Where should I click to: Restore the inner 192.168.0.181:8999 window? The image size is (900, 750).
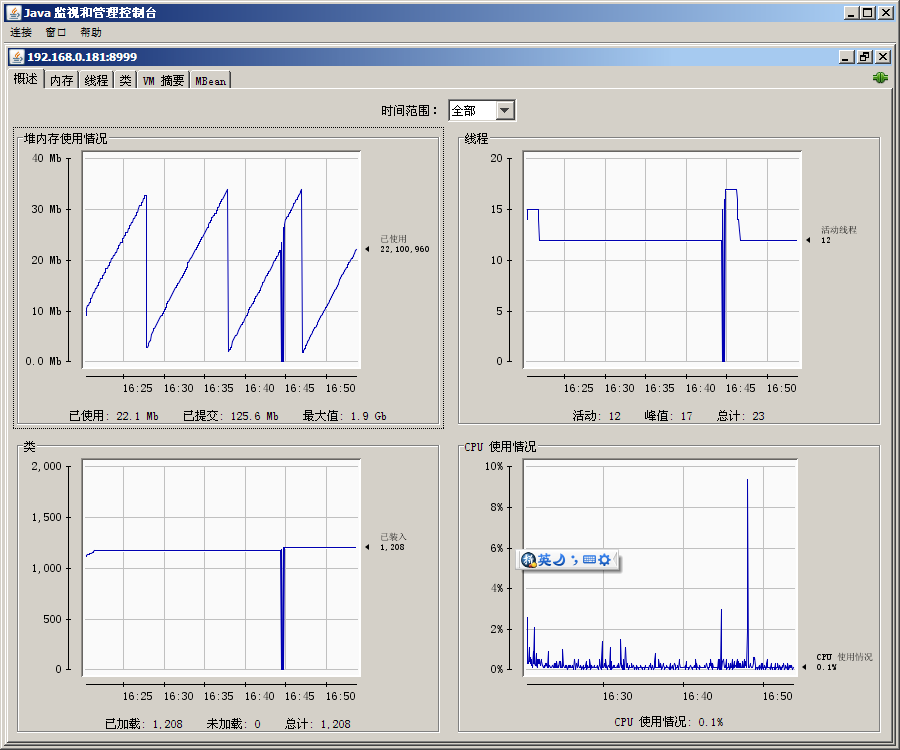[865, 57]
